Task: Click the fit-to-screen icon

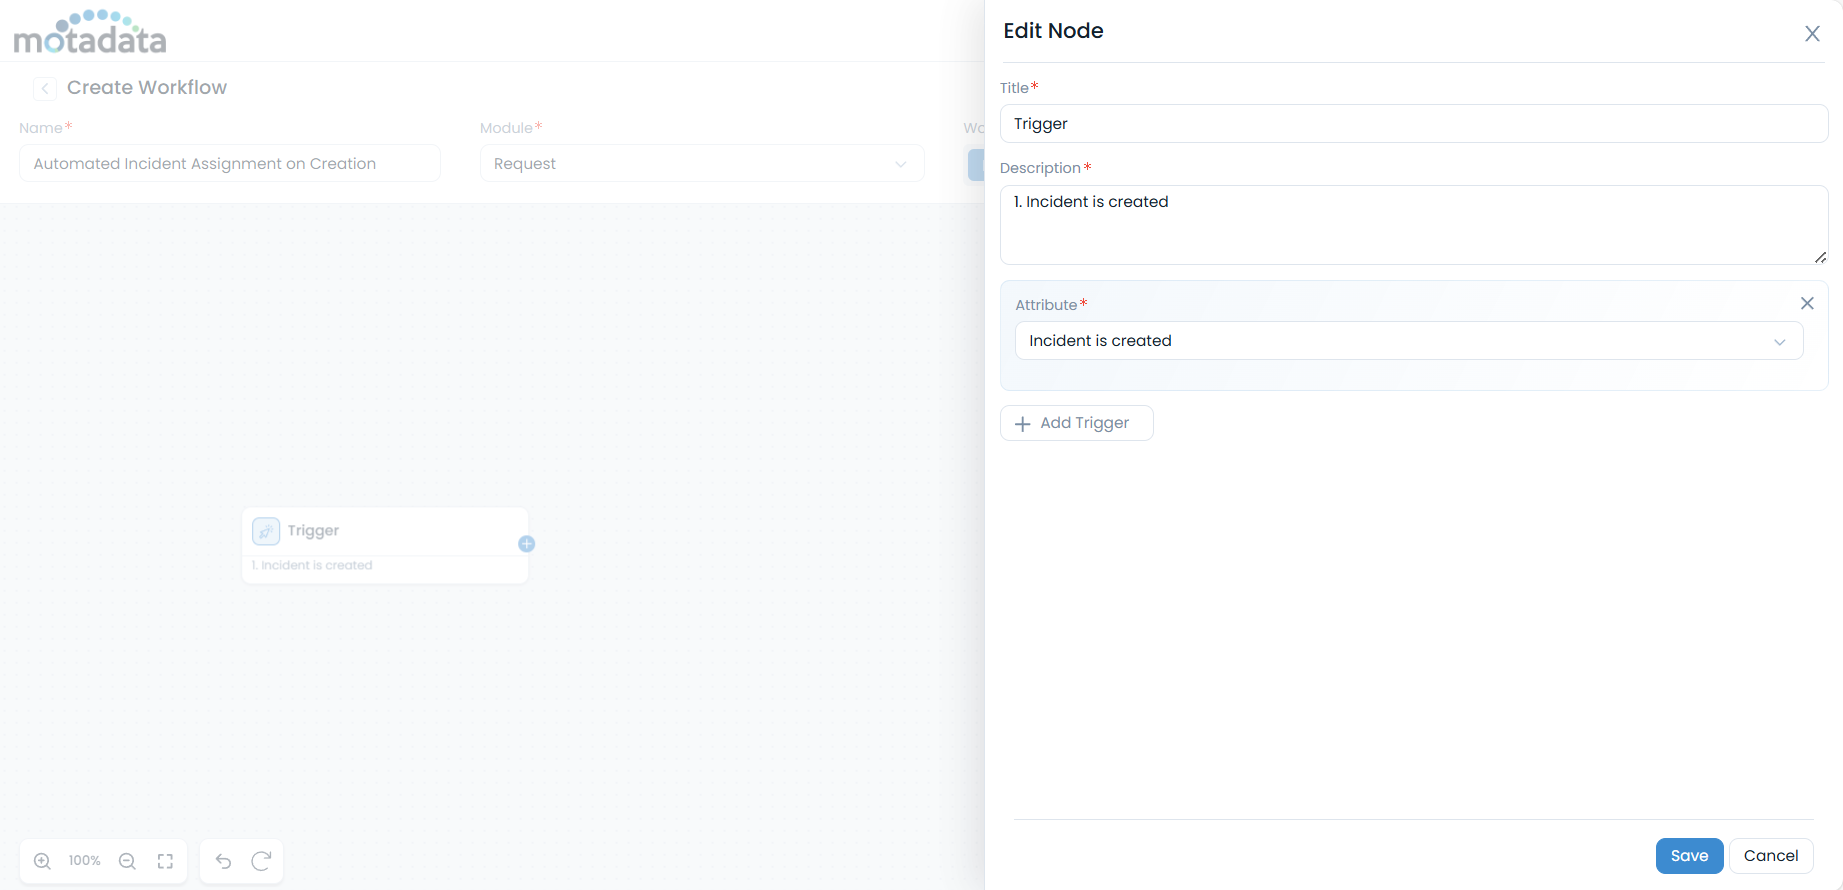Action: tap(165, 861)
